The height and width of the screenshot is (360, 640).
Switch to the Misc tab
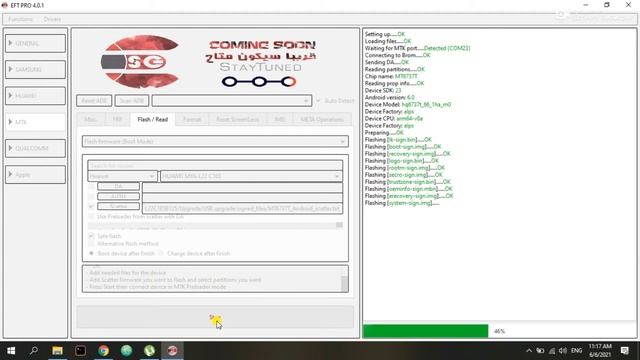click(x=91, y=120)
